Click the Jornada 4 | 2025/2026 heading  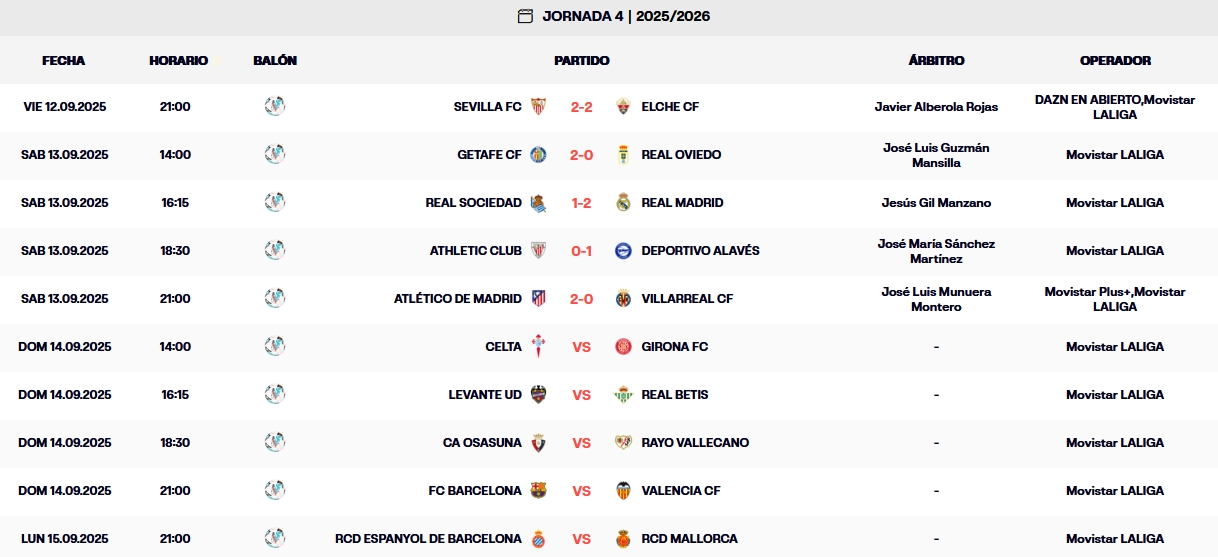[x=626, y=16]
